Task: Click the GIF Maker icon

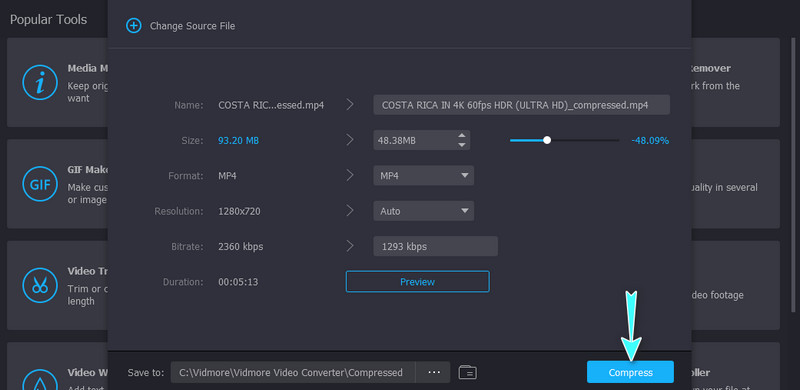Action: (40, 184)
